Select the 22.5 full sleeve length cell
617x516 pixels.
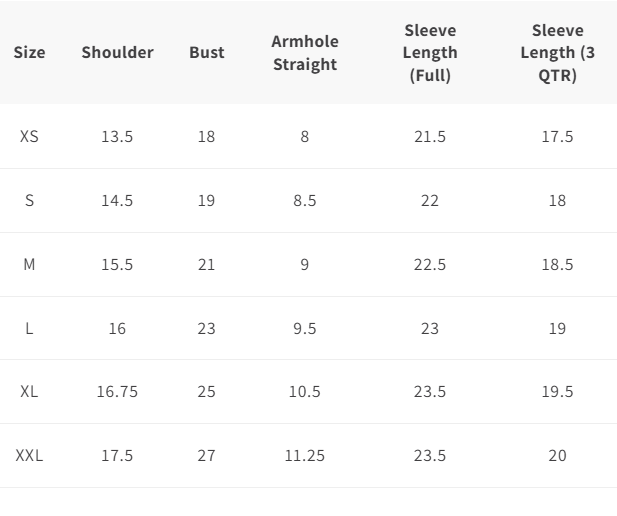(430, 264)
